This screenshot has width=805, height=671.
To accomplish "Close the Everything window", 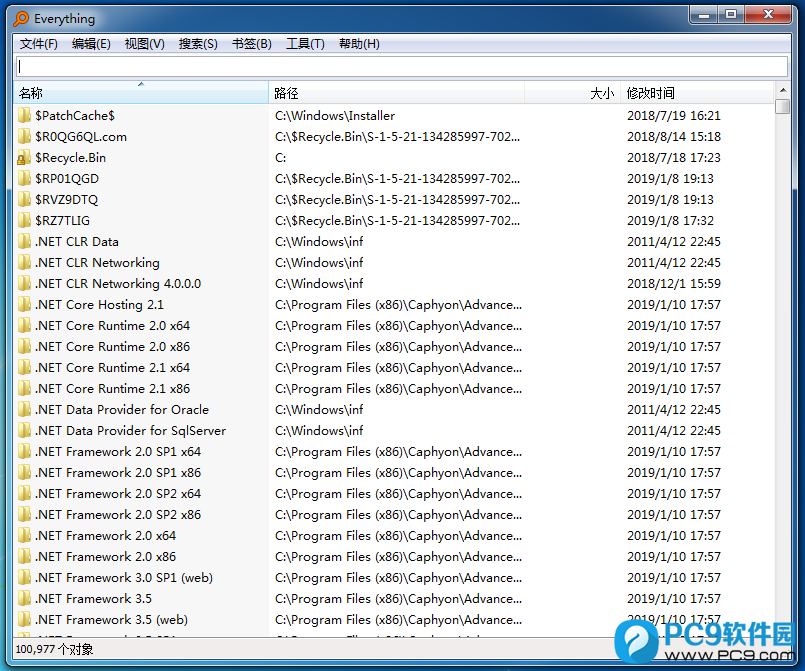I will (768, 15).
